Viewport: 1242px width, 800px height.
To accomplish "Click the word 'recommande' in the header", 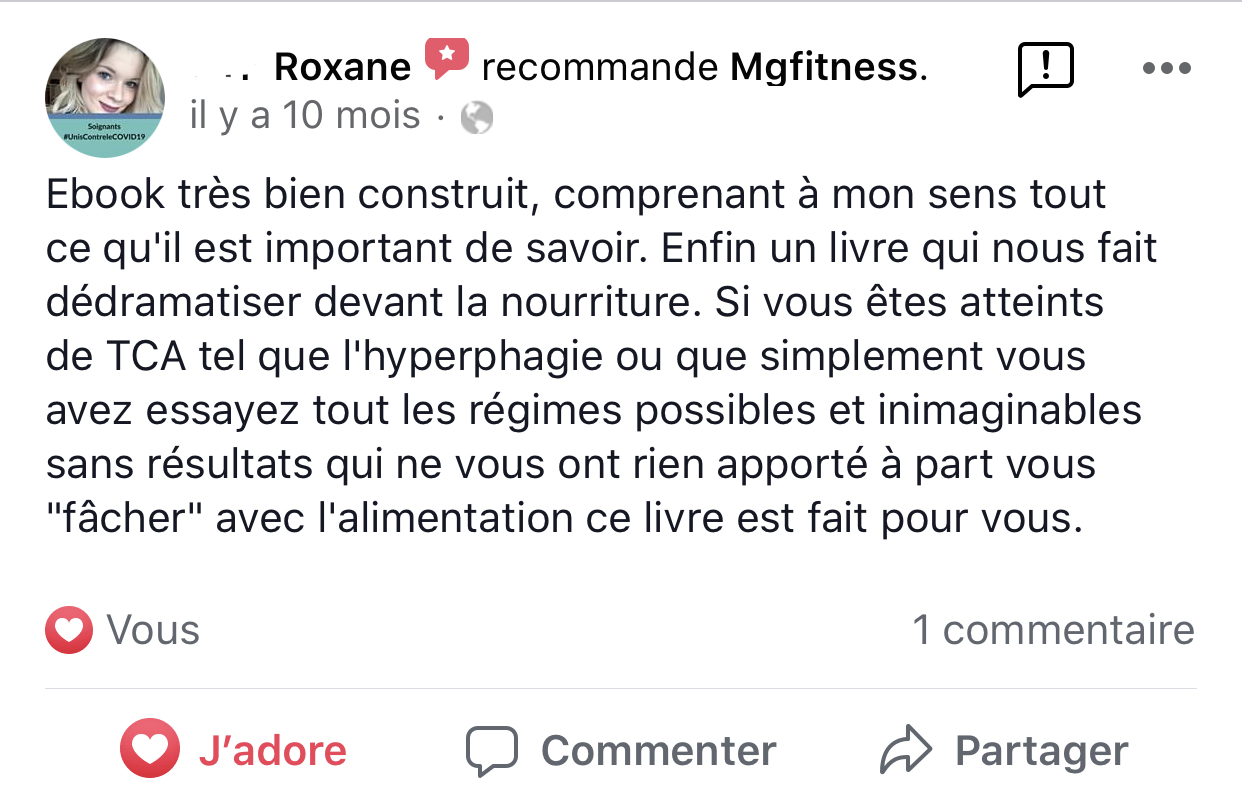I will pyautogui.click(x=599, y=67).
